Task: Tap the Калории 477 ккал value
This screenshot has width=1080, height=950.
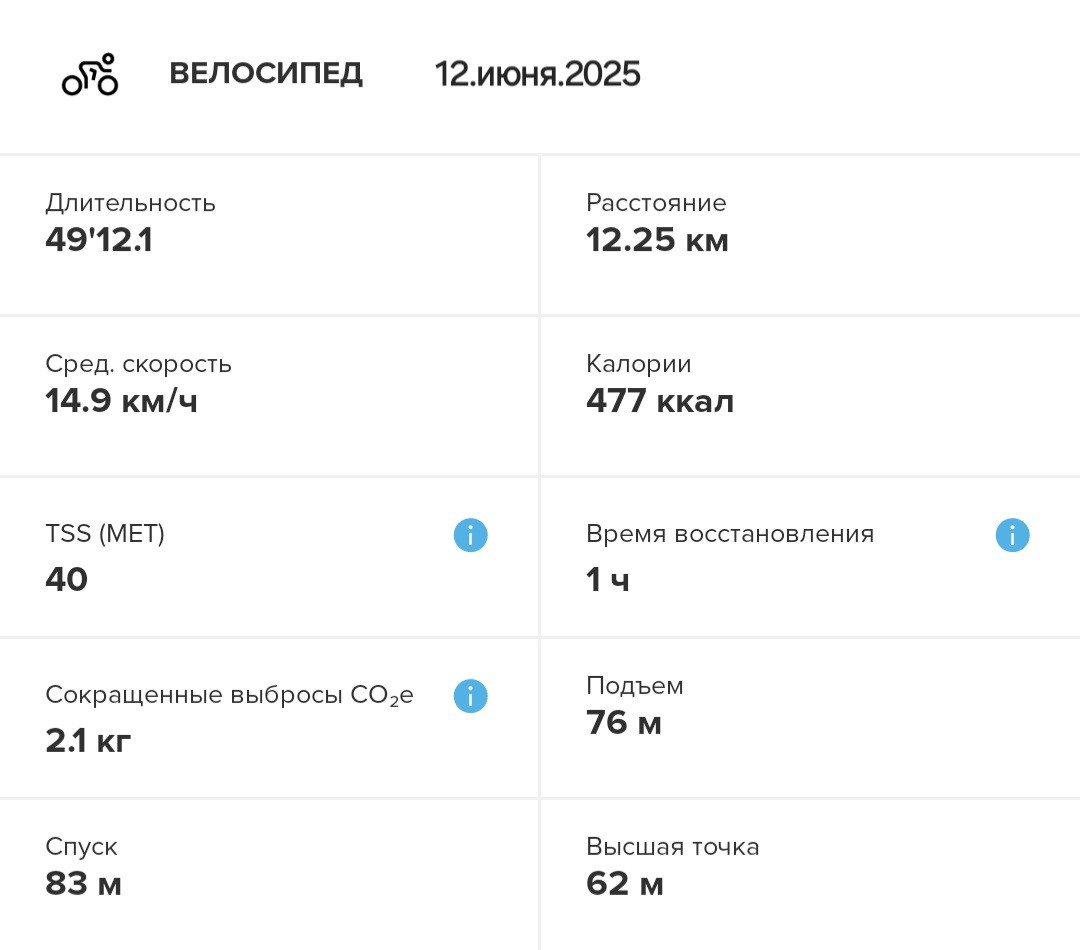Action: [660, 401]
